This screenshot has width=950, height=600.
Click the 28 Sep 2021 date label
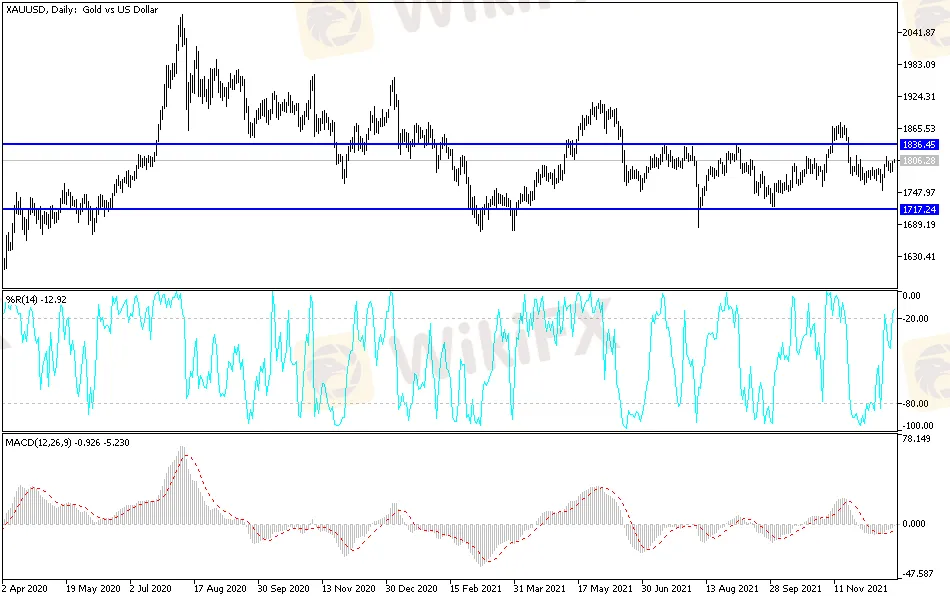pyautogui.click(x=796, y=588)
